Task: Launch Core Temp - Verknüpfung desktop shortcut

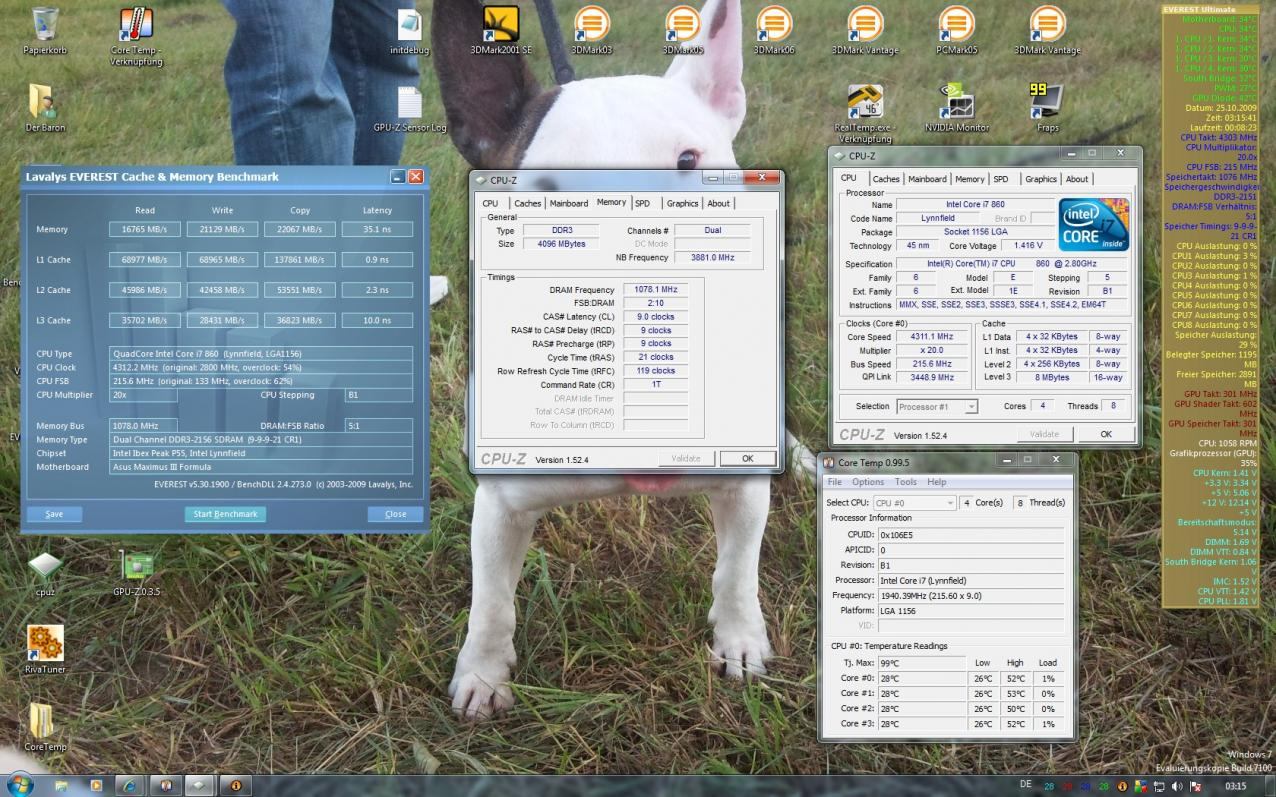Action: click(136, 36)
